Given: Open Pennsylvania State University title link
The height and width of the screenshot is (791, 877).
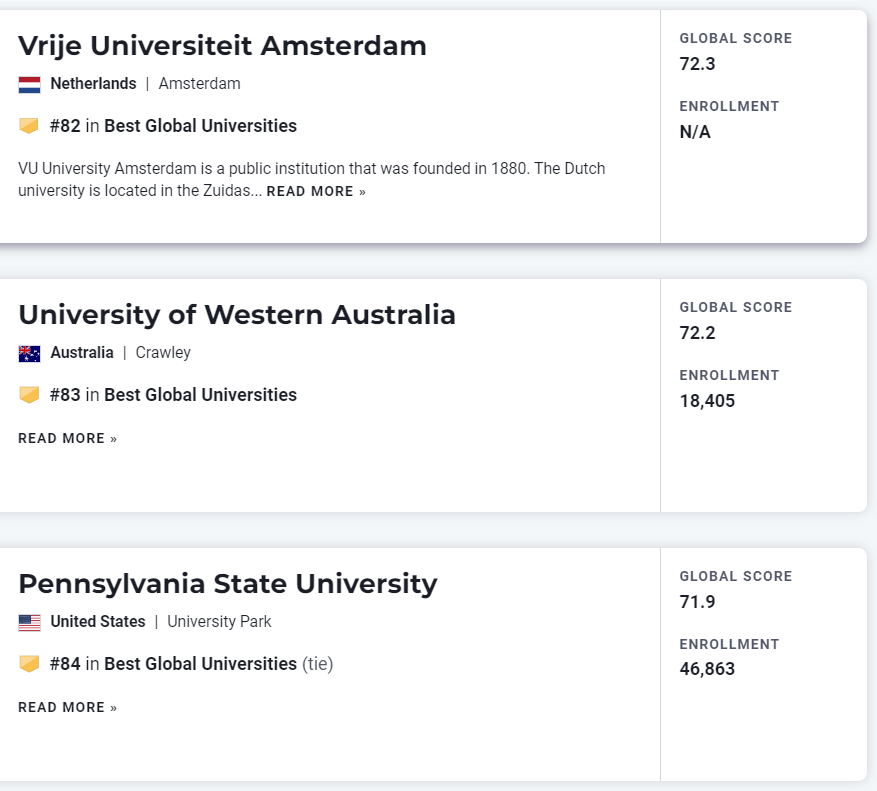Looking at the screenshot, I should pos(228,584).
